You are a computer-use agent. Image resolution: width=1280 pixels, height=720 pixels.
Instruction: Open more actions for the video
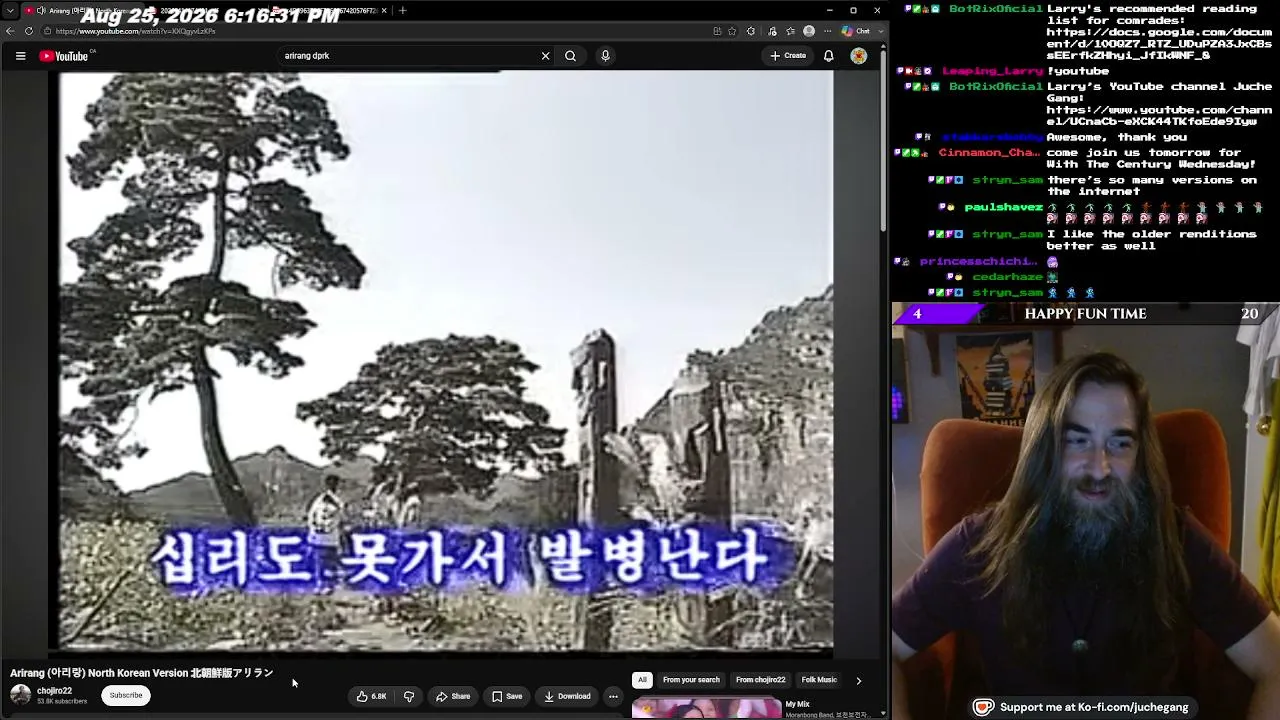pyautogui.click(x=613, y=696)
